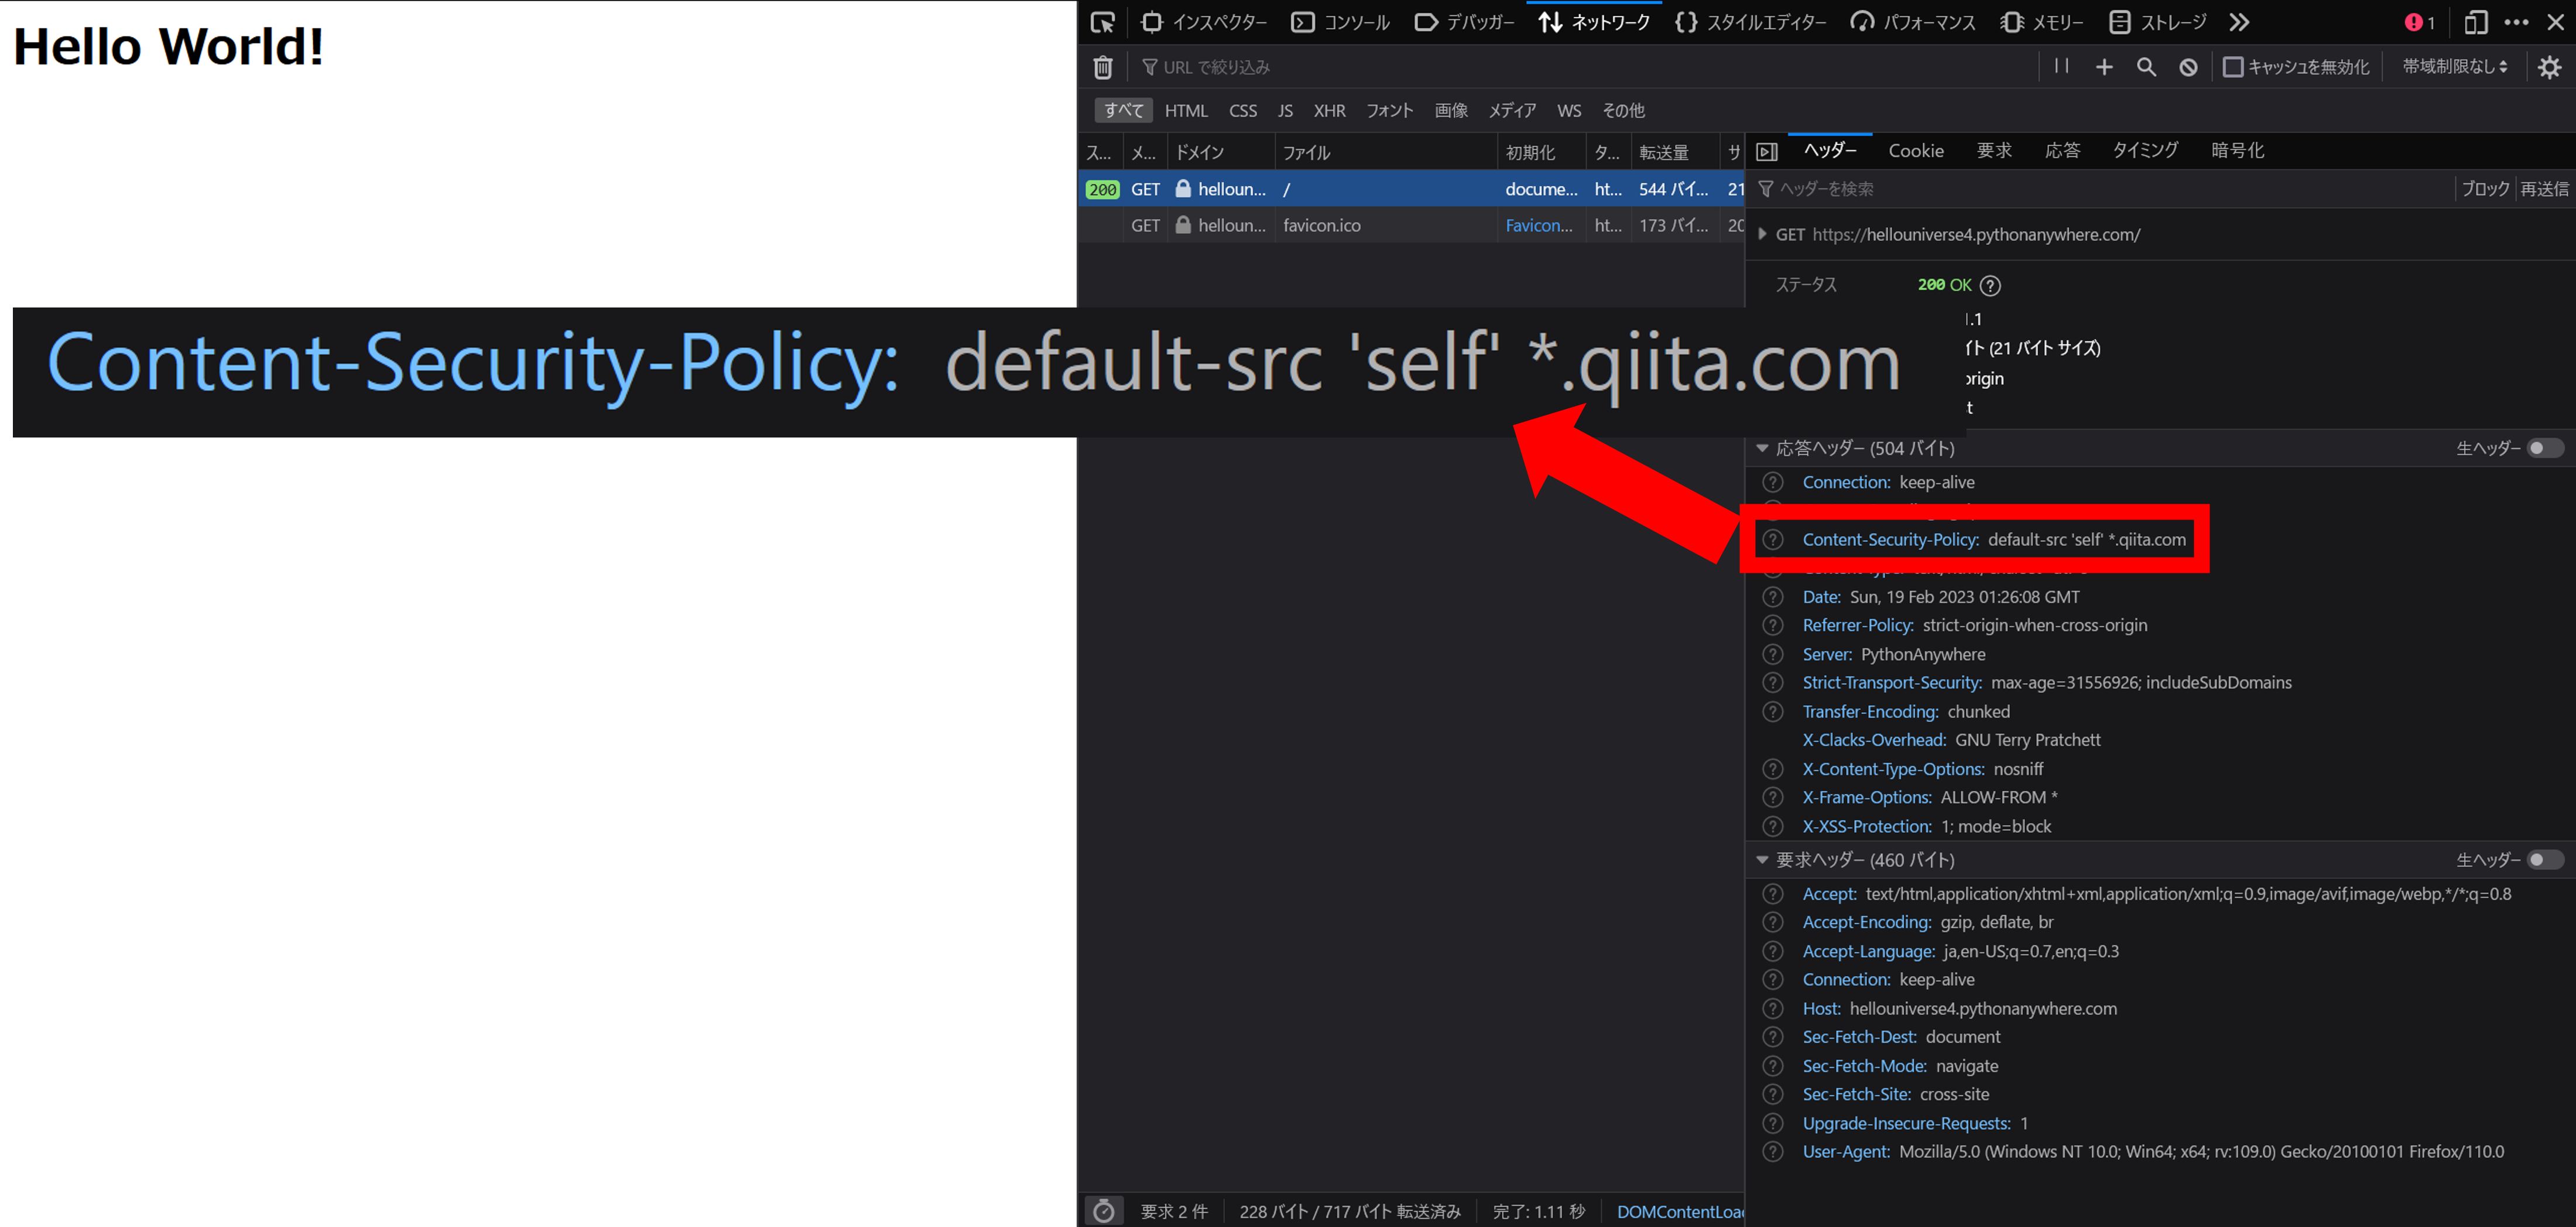Image resolution: width=2576 pixels, height=1227 pixels.
Task: Collapse the request details pane icon
Action: point(1767,151)
